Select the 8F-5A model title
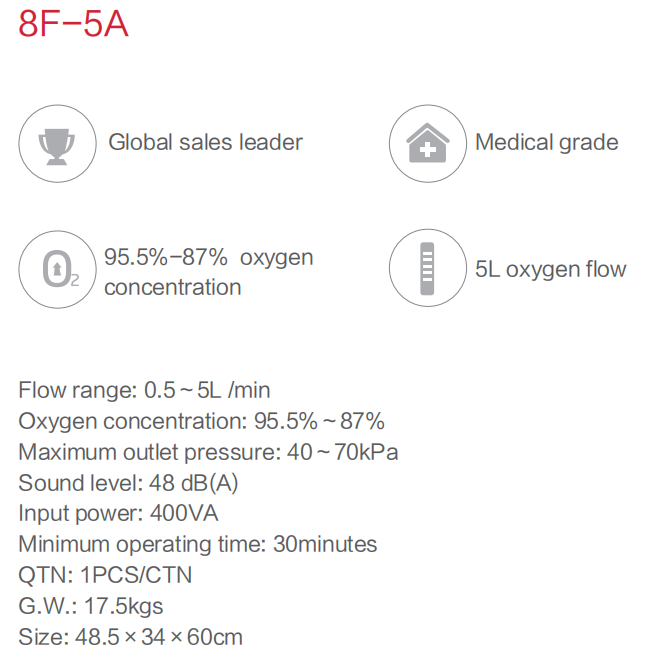The width and height of the screenshot is (655, 653). [x=73, y=24]
